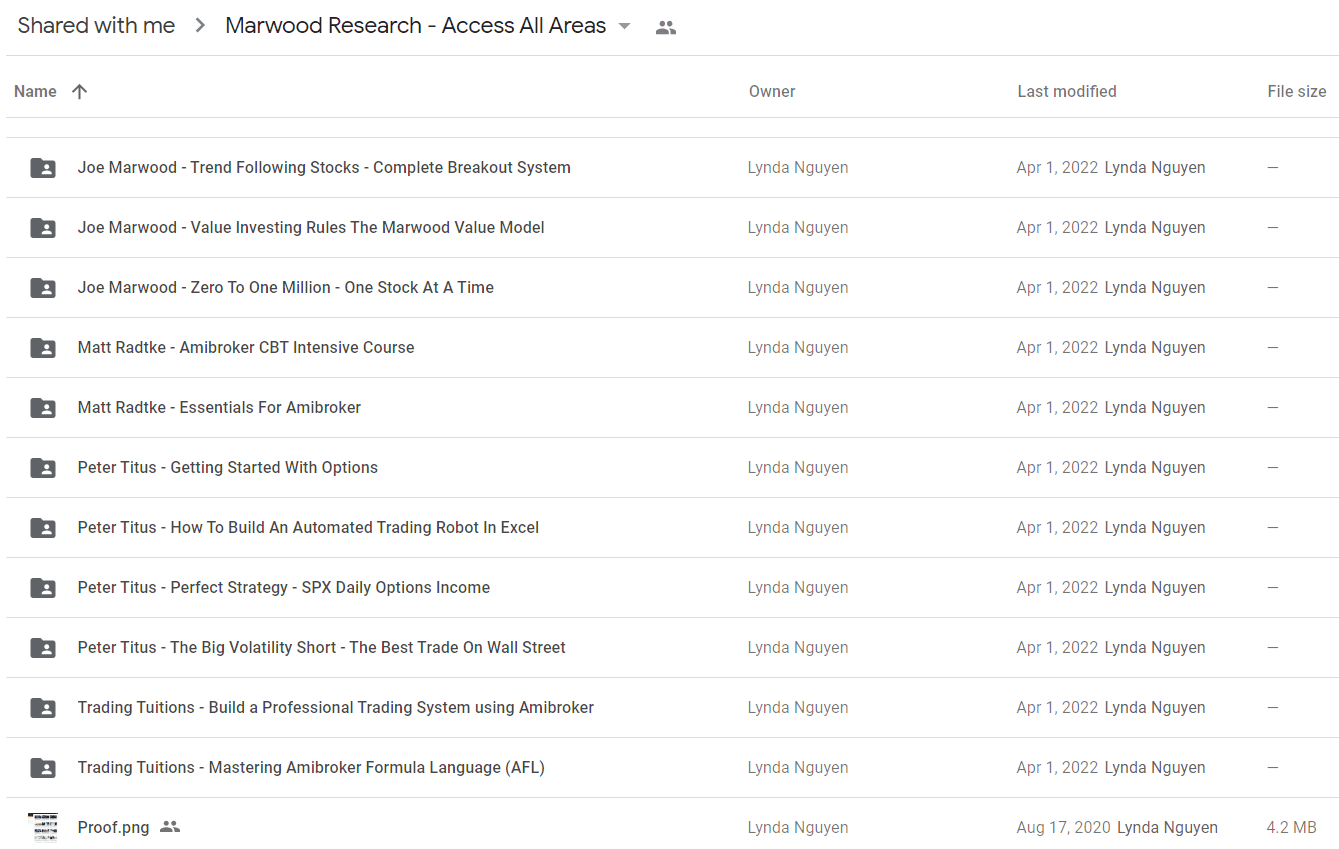Select the Proof.png file name
The width and height of the screenshot is (1339, 849).
(x=113, y=828)
